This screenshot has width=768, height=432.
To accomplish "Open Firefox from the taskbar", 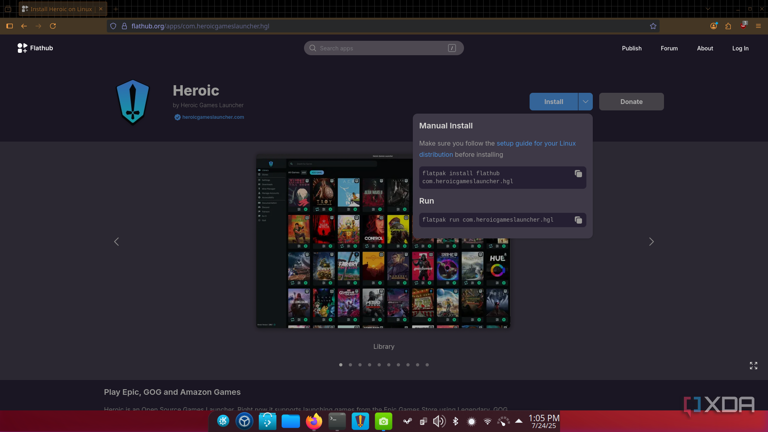I will (314, 422).
